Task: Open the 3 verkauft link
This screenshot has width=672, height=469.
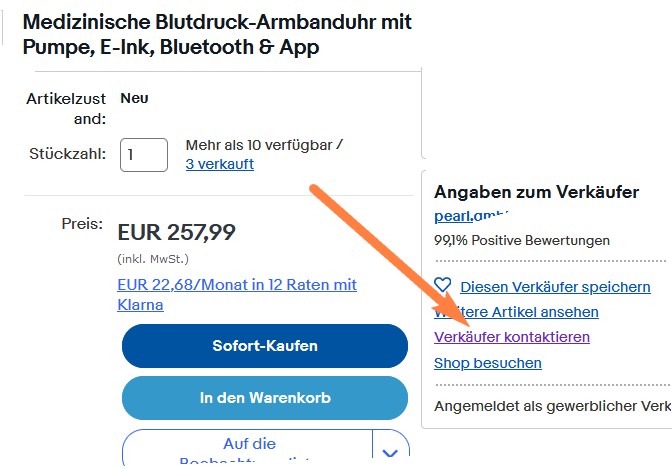Action: click(x=220, y=164)
